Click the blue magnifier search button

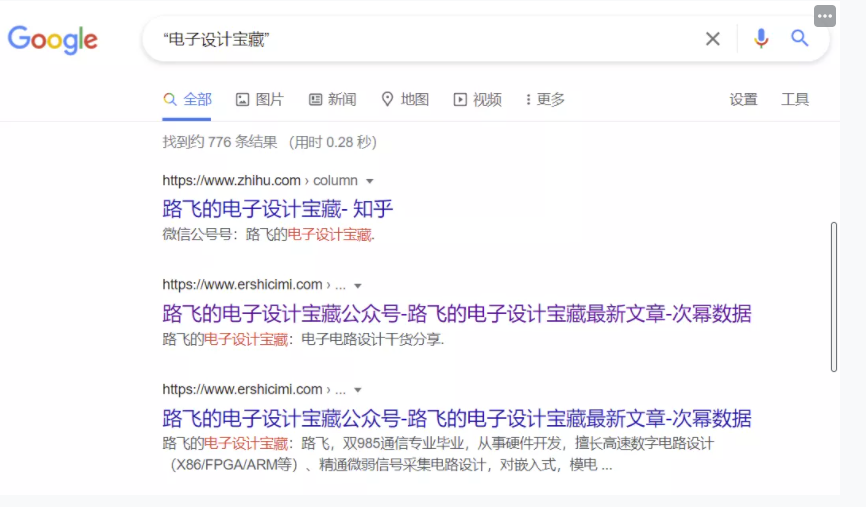pos(799,38)
